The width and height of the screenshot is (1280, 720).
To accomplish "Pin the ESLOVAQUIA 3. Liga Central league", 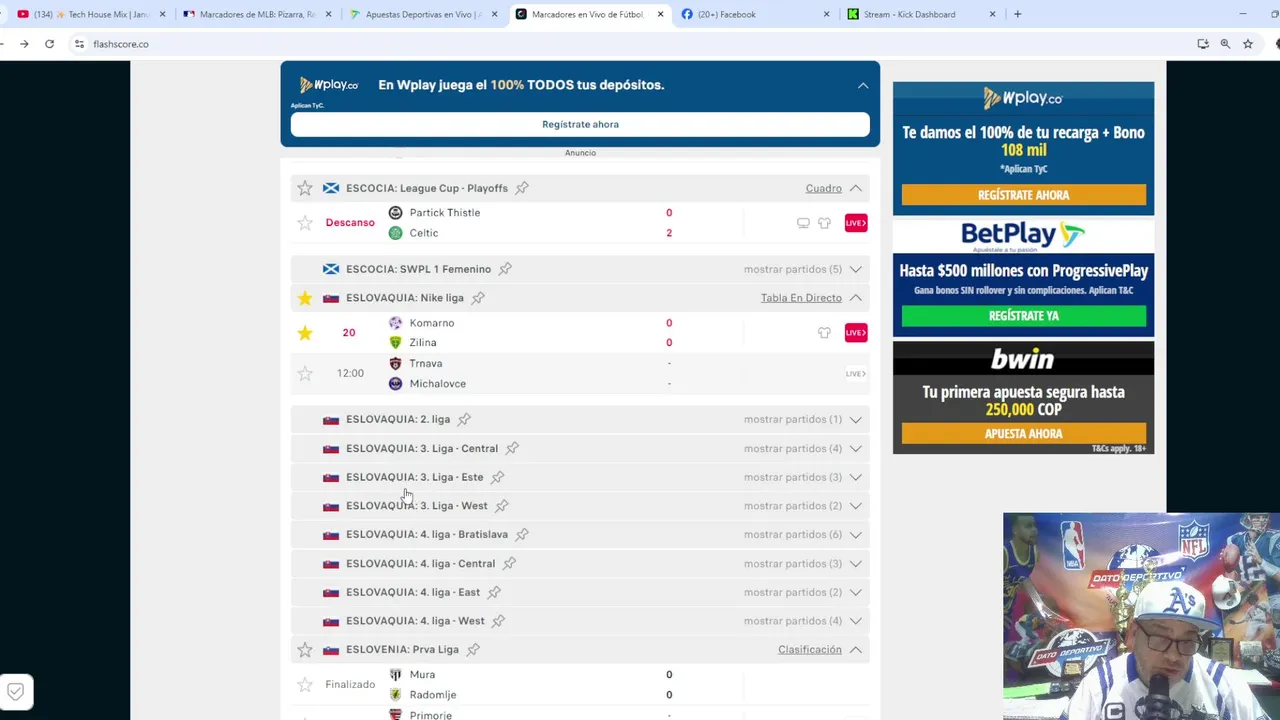I will pos(512,448).
